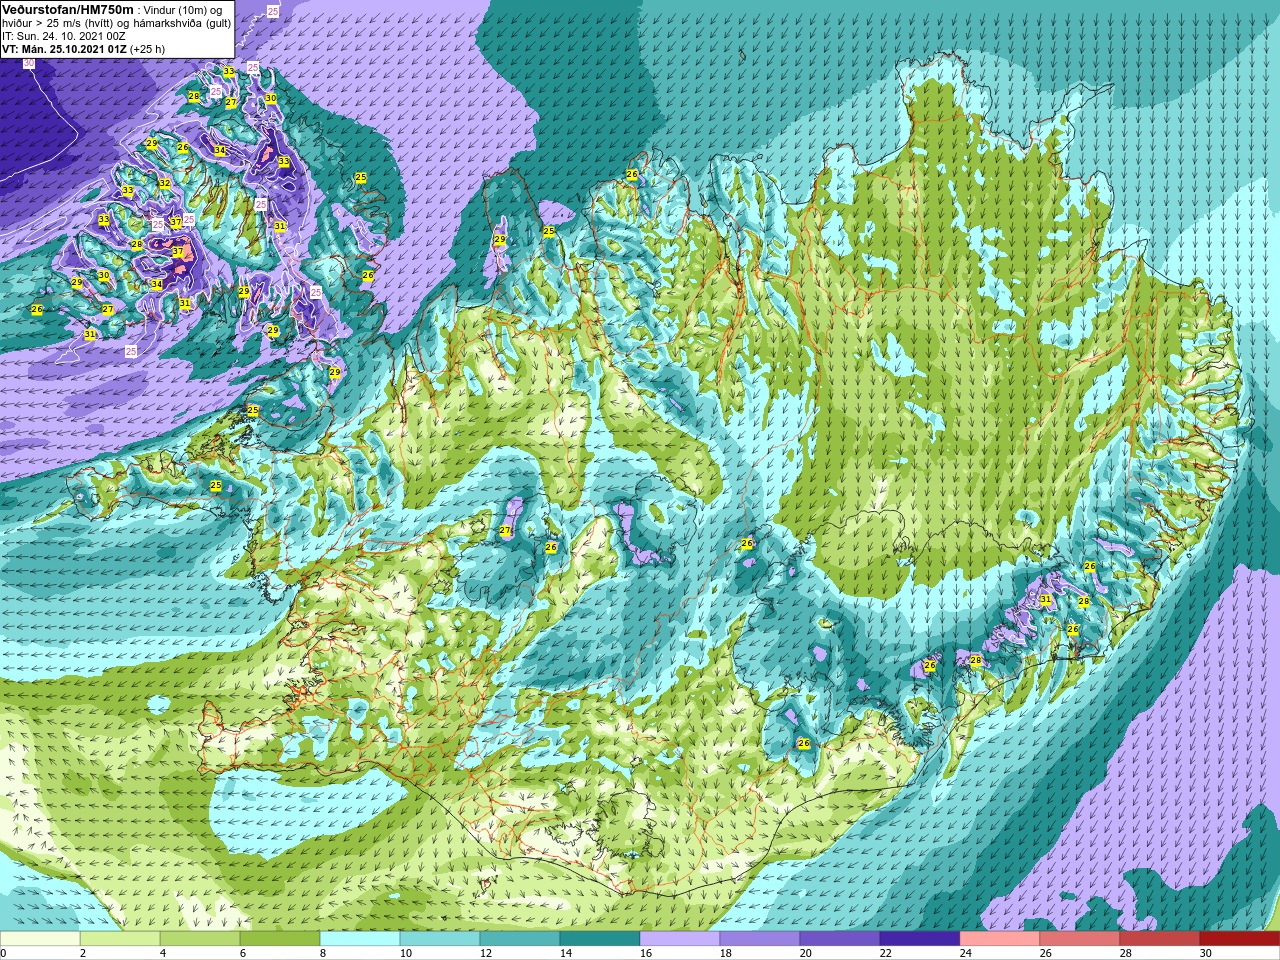
Task: Click the legend tick label '10'
Action: [x=405, y=953]
